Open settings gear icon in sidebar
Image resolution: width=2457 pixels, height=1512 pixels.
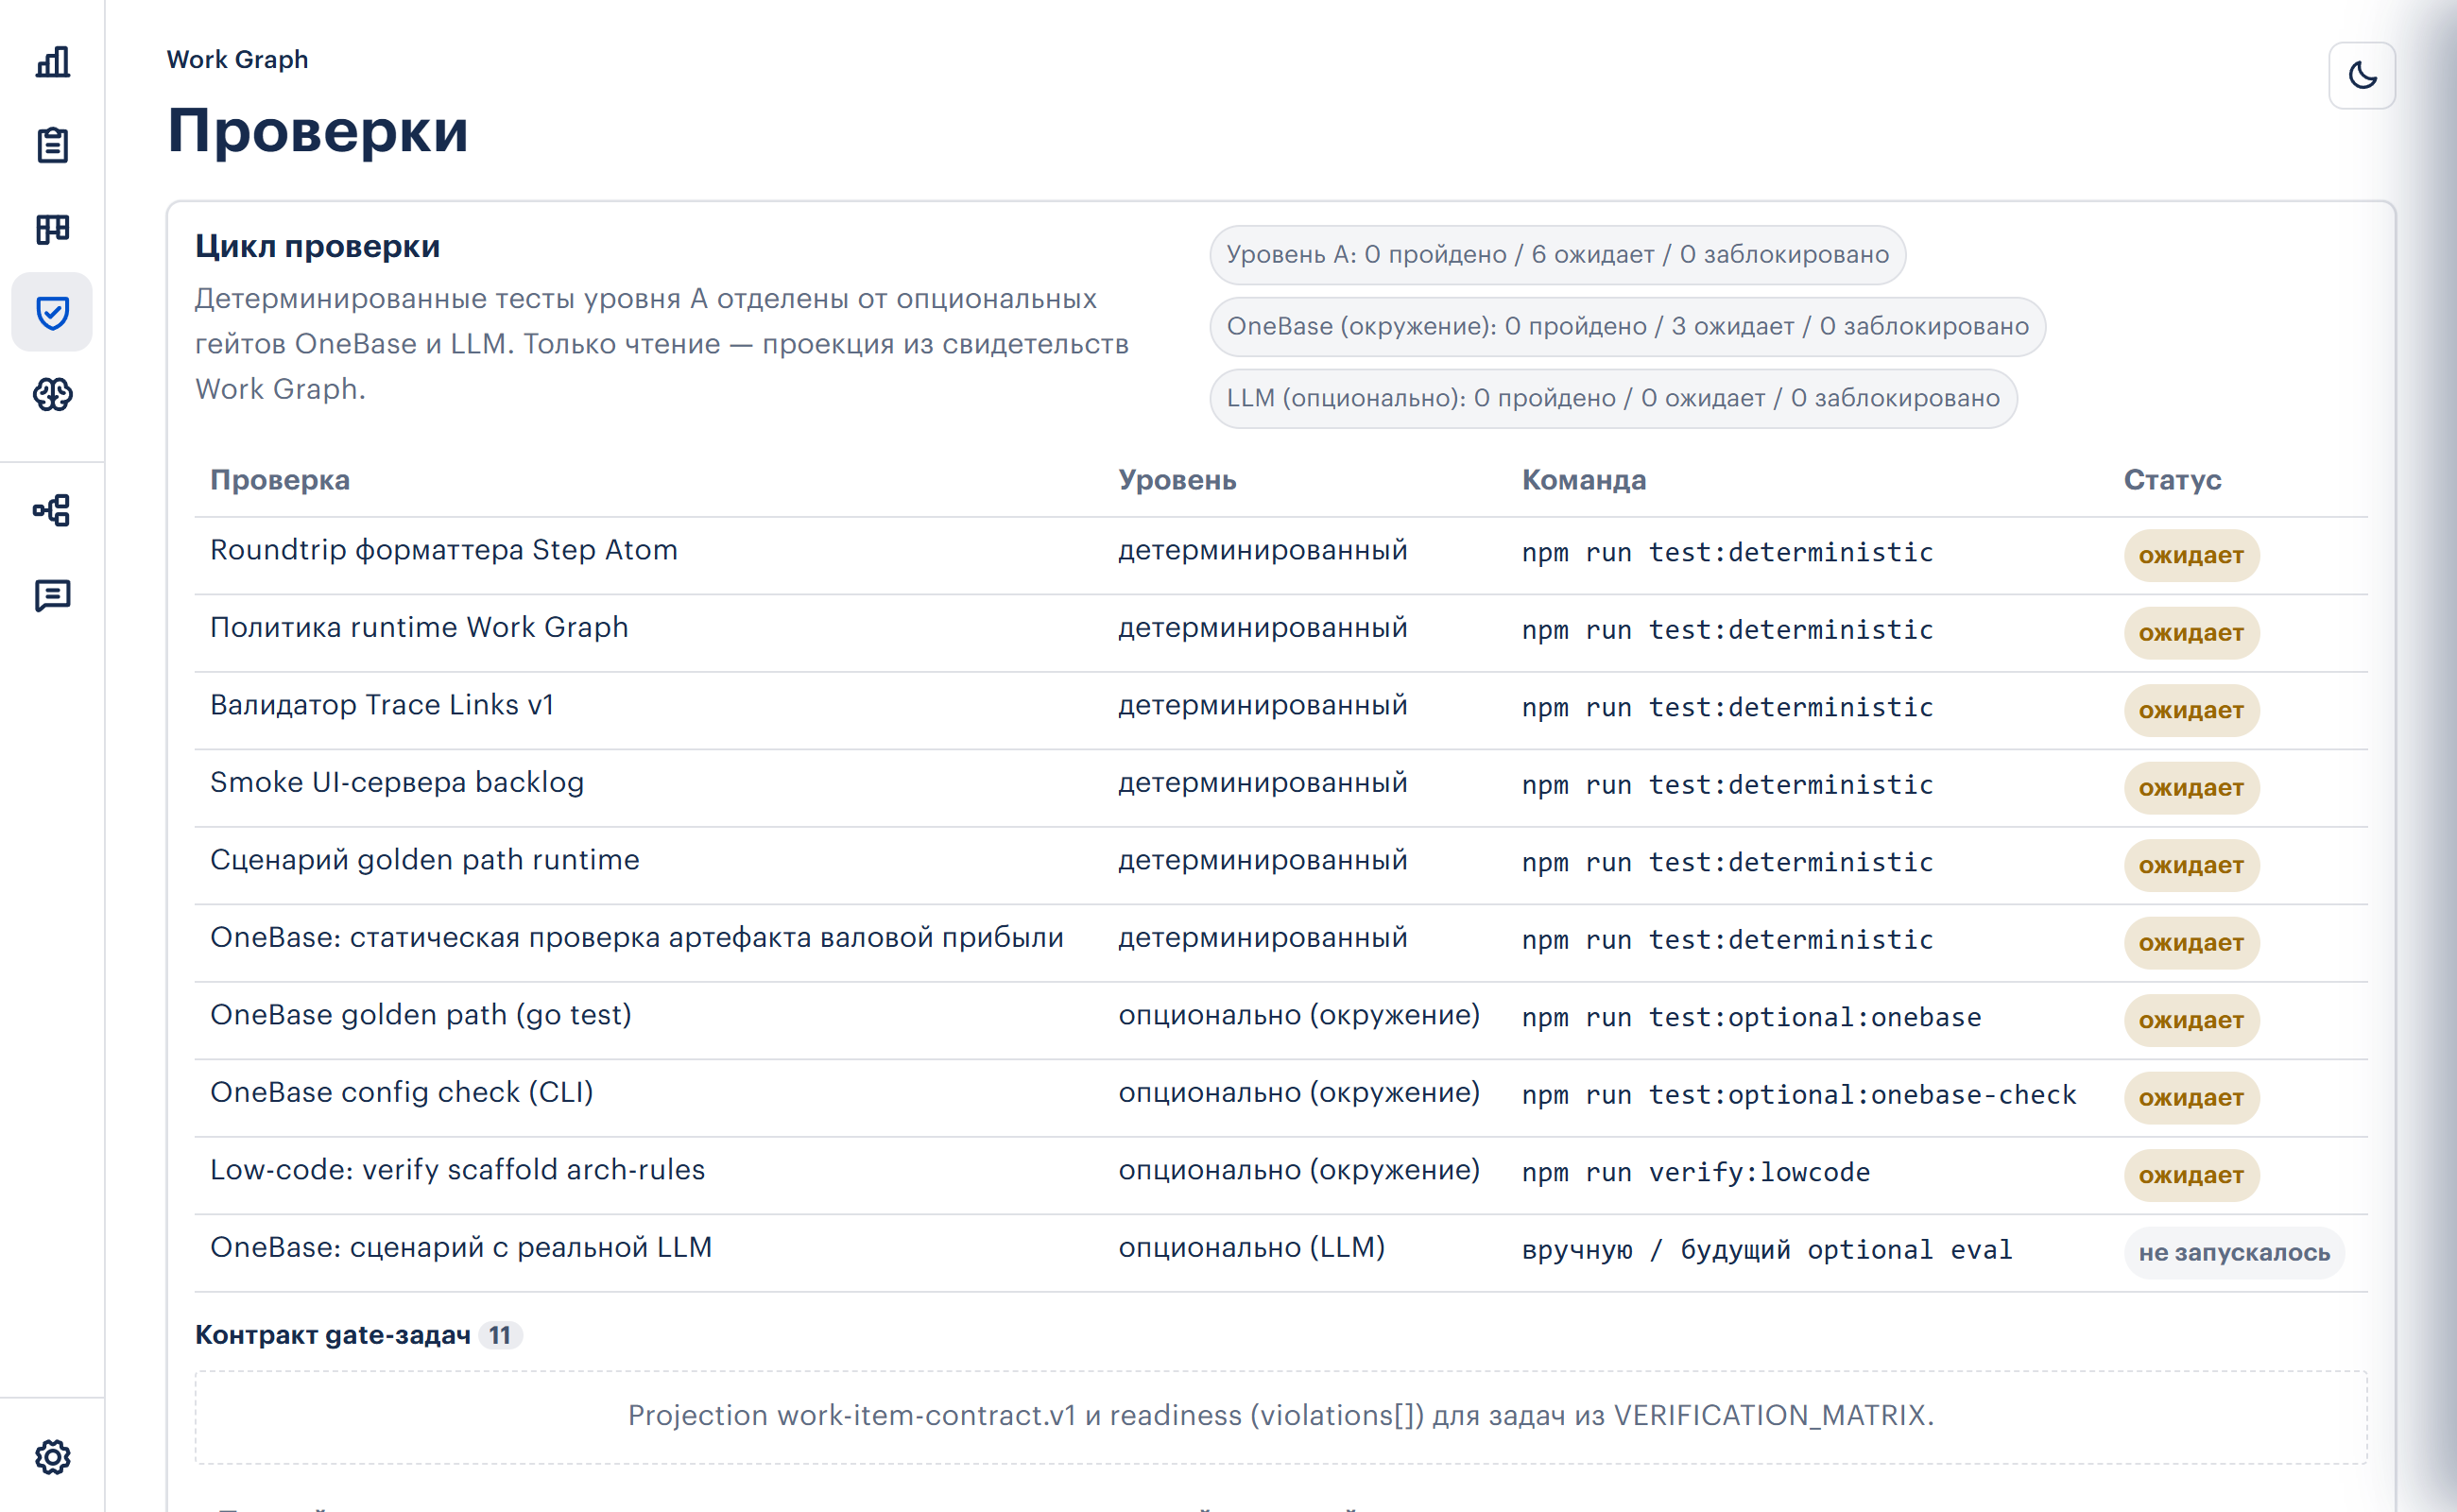tap(52, 1457)
